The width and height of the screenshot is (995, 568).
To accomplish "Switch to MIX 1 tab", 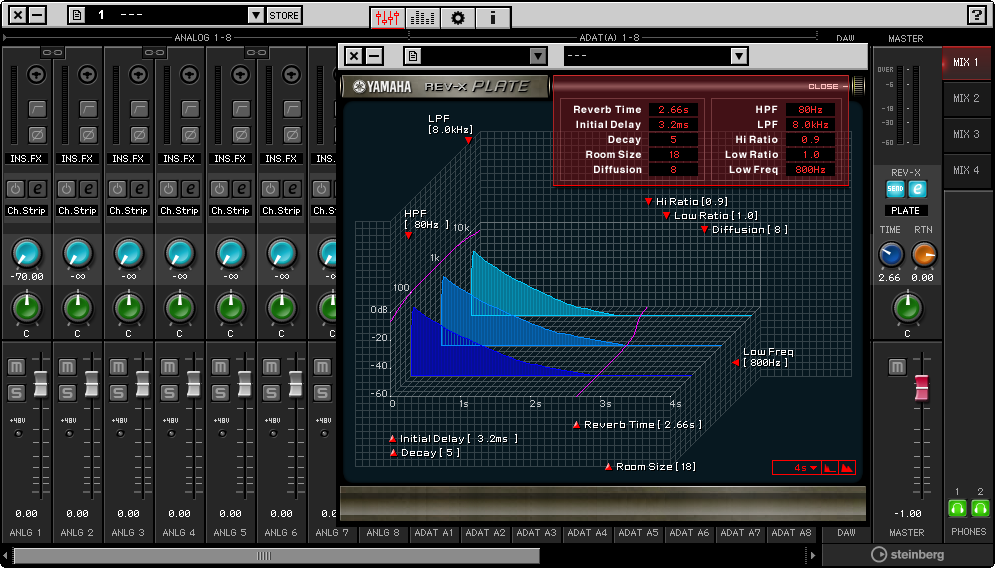I will pyautogui.click(x=966, y=62).
